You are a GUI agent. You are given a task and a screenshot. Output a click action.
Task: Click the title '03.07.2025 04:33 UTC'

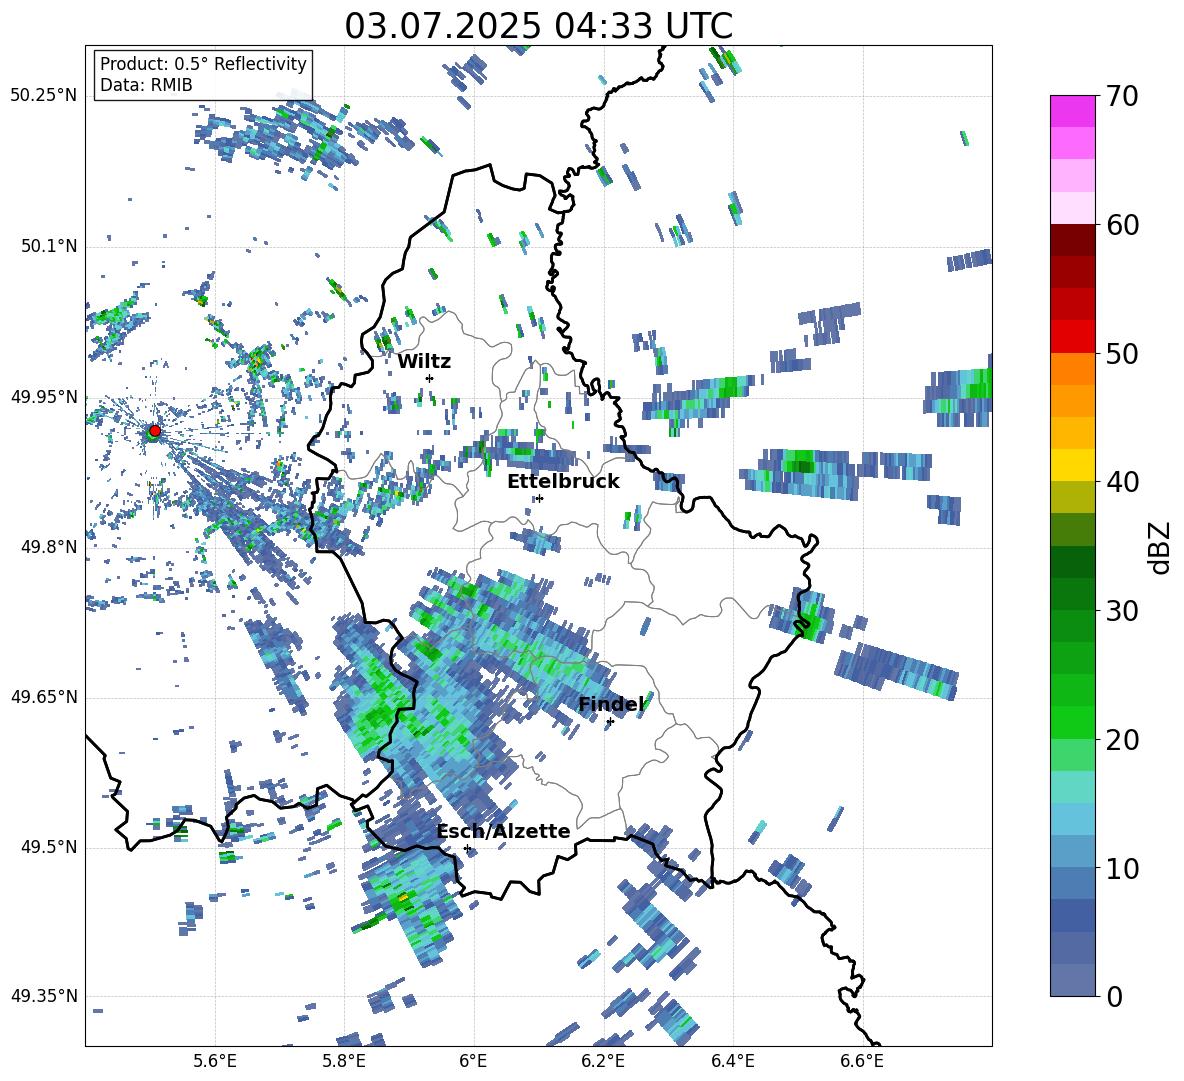(538, 26)
